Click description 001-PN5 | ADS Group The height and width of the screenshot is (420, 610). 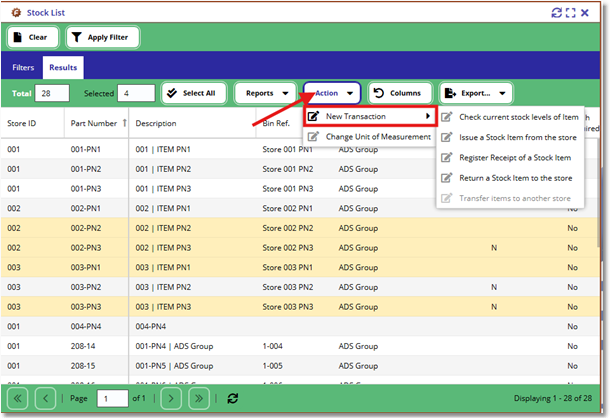click(x=174, y=366)
